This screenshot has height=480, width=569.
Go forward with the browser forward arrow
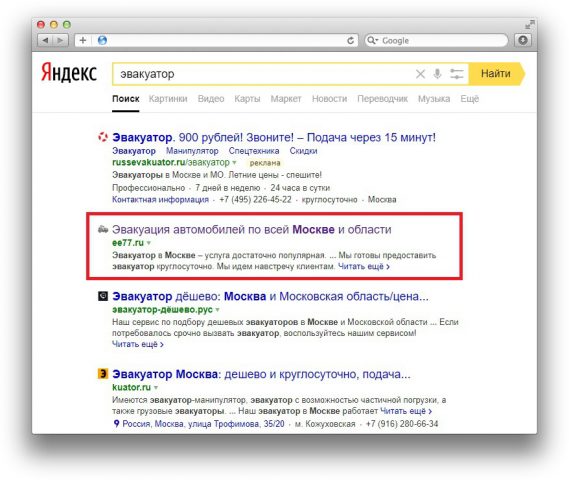[x=61, y=40]
